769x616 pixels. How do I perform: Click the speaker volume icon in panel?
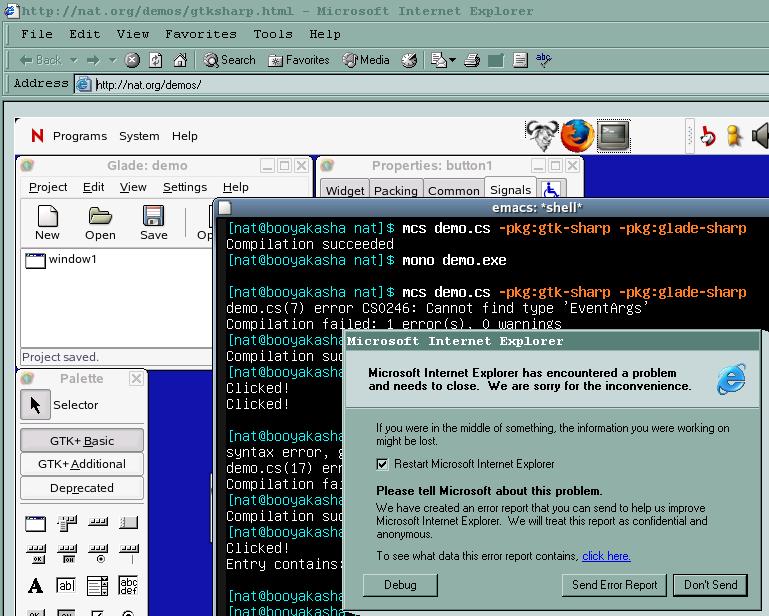click(x=760, y=136)
